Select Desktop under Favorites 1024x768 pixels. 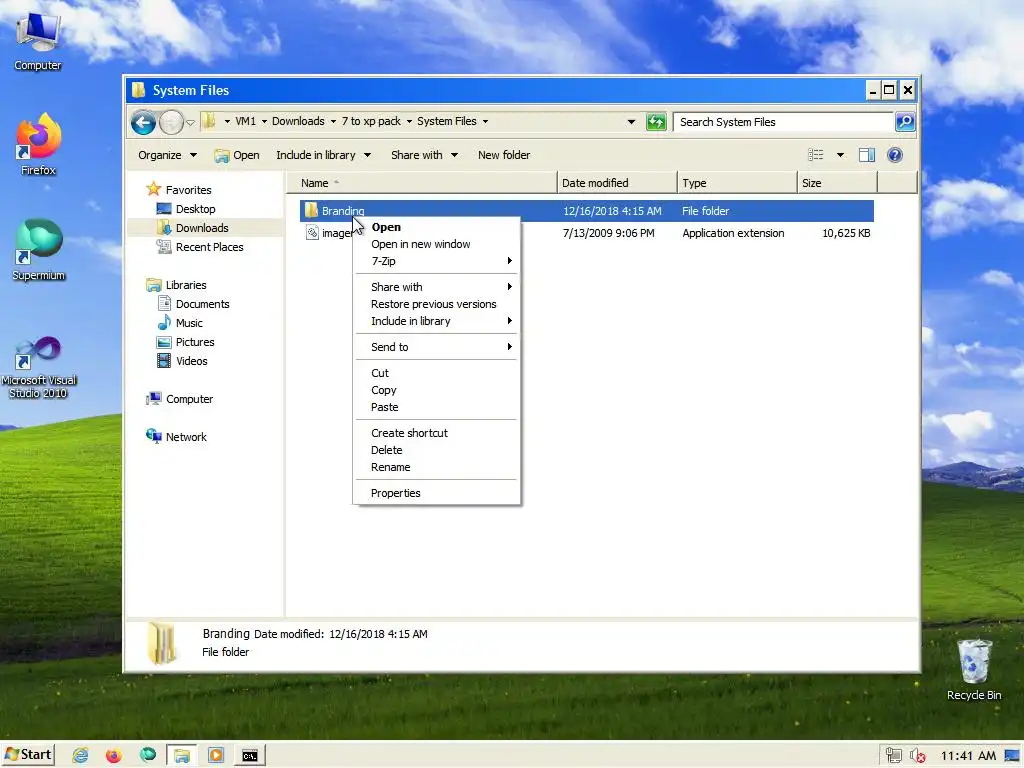point(195,209)
